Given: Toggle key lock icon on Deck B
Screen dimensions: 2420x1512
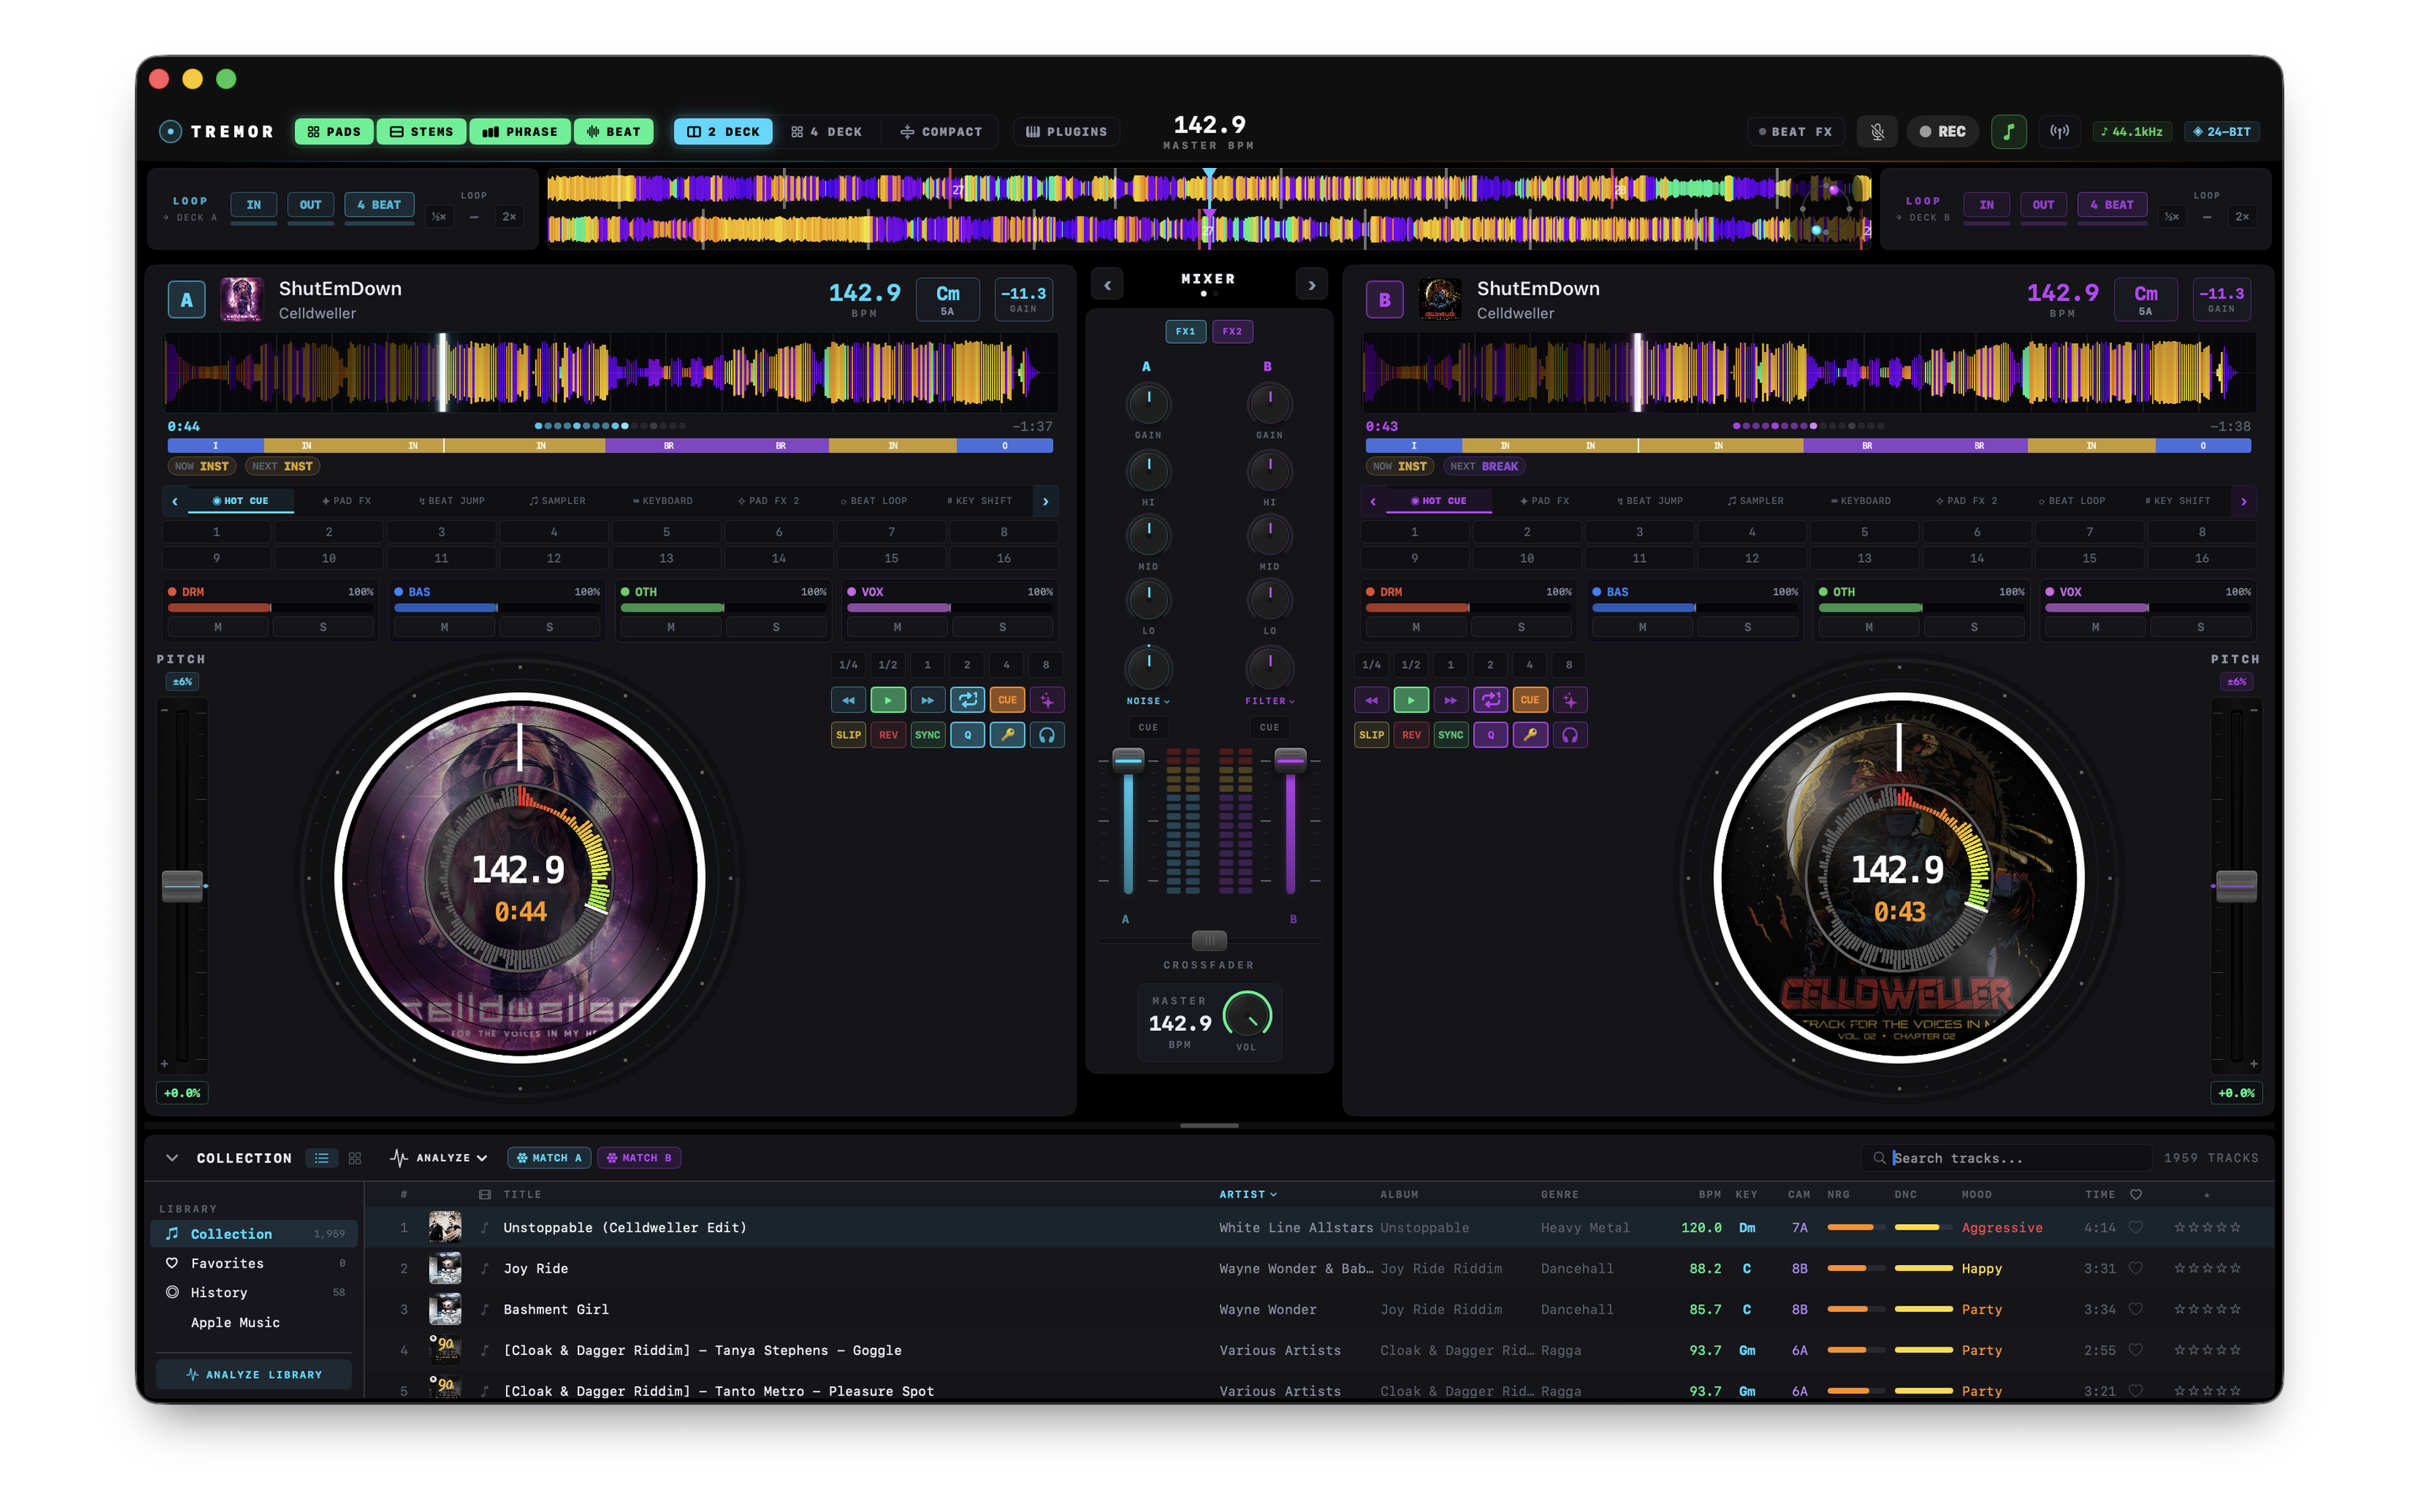Looking at the screenshot, I should [1530, 735].
